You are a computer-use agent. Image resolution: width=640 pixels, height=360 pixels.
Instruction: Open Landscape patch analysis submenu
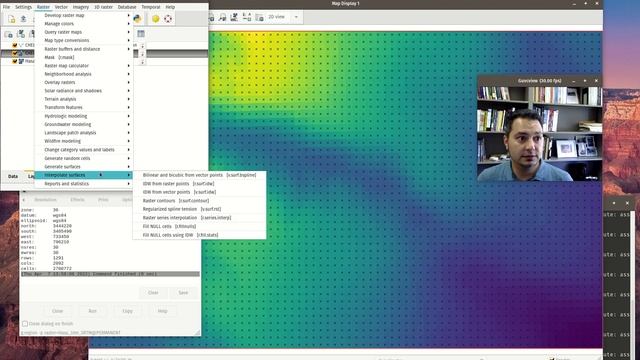[84, 133]
